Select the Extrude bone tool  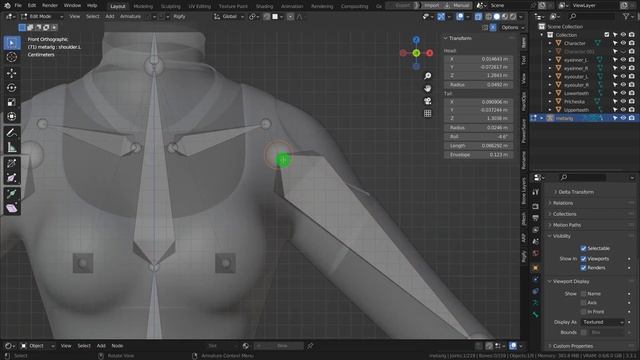tap(12, 193)
